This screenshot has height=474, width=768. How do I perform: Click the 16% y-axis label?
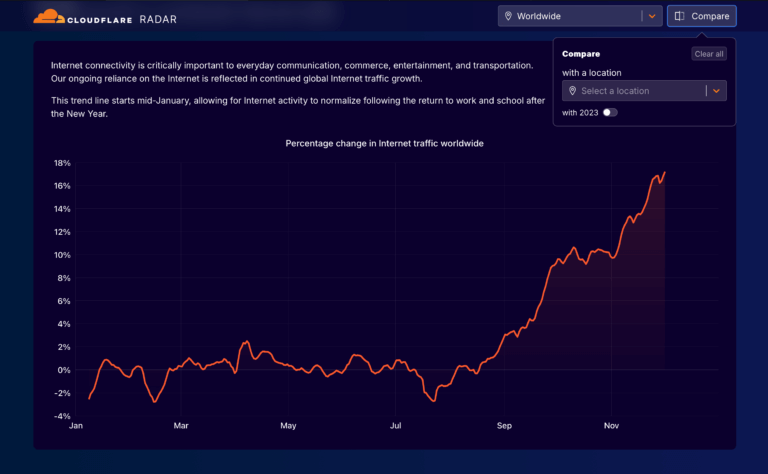[x=62, y=186]
